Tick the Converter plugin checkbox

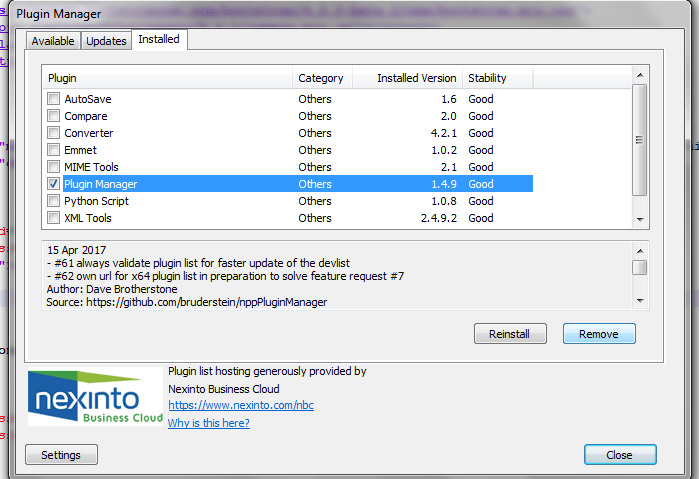pyautogui.click(x=53, y=132)
